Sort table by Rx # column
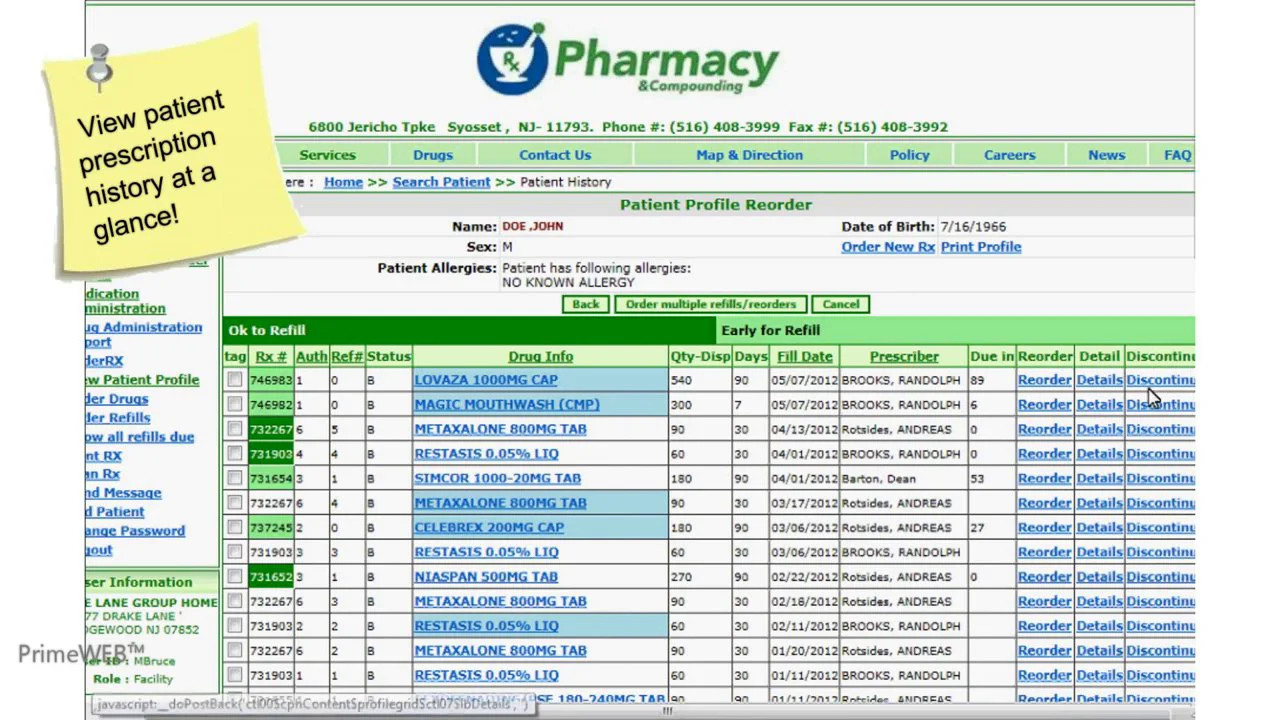Screen dimensions: 1280x720 click(271, 356)
